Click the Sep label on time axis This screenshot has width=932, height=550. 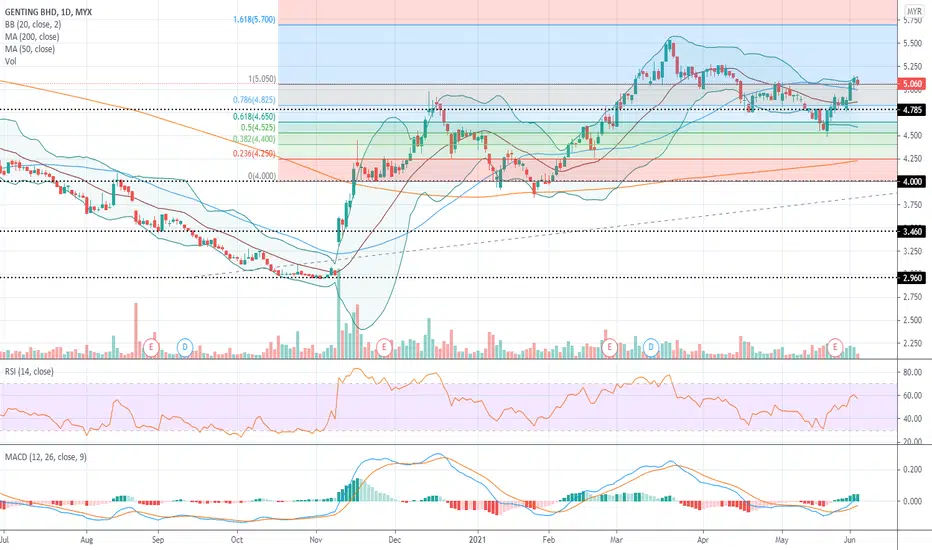[158, 540]
